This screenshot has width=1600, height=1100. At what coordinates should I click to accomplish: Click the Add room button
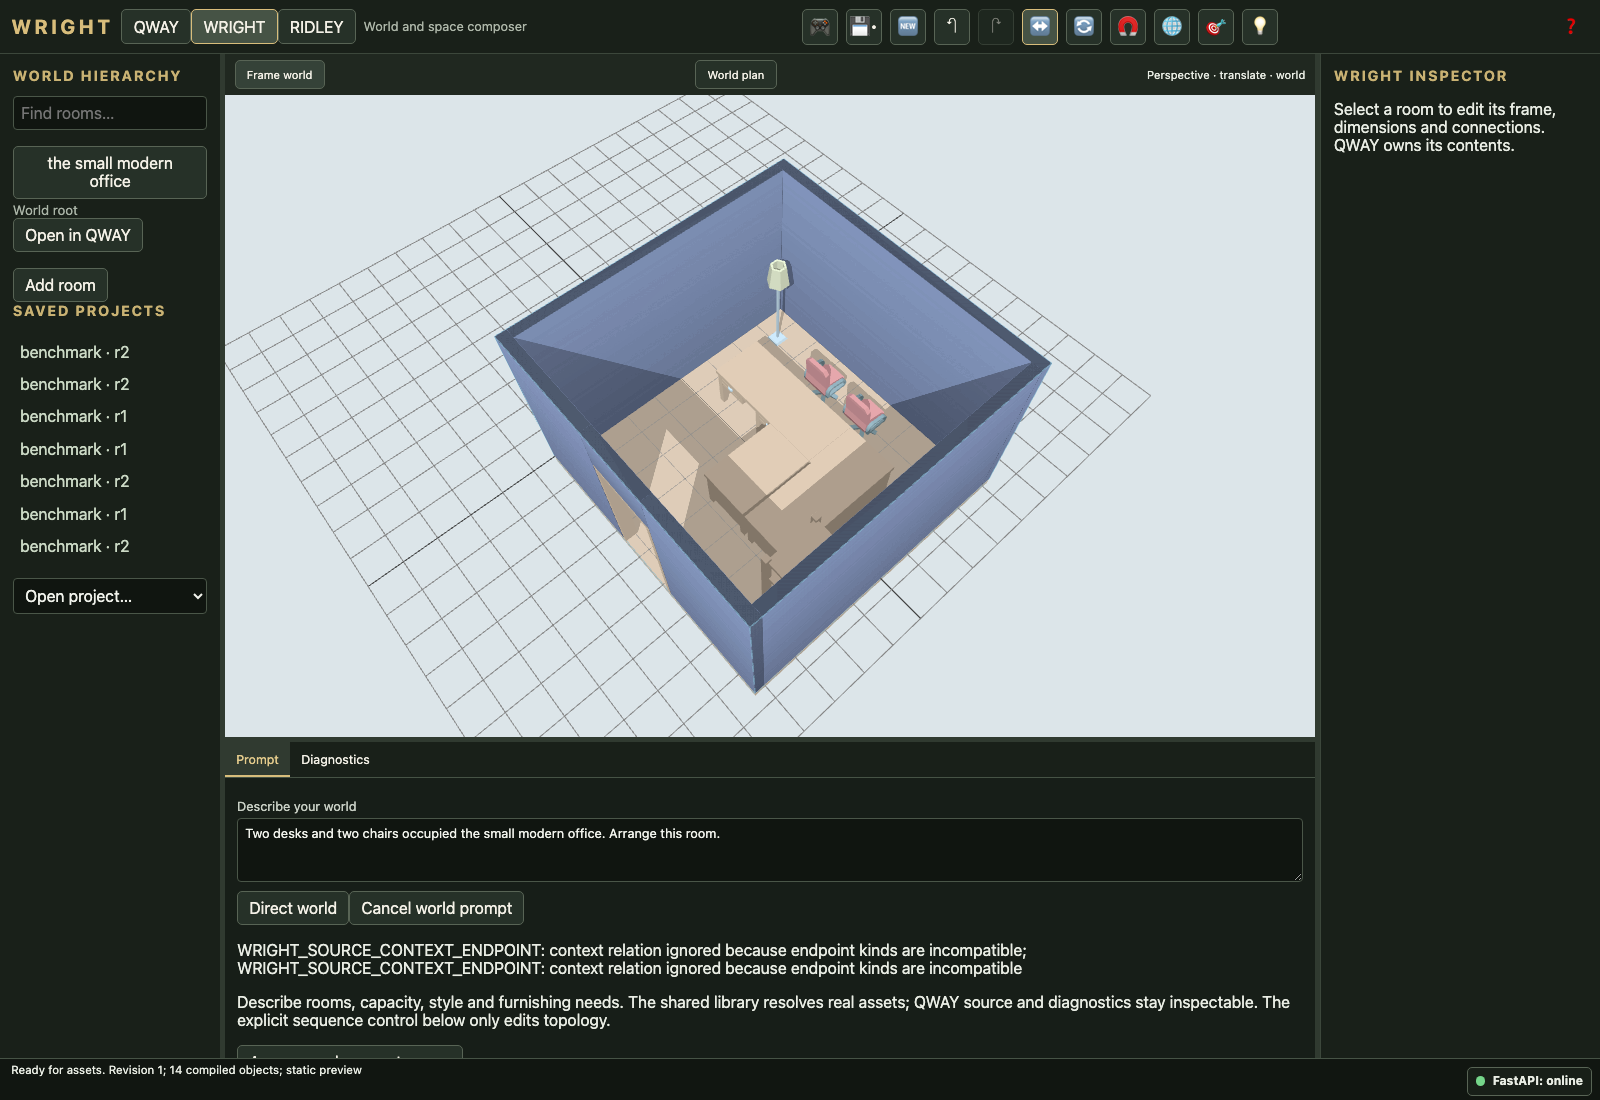tap(60, 285)
